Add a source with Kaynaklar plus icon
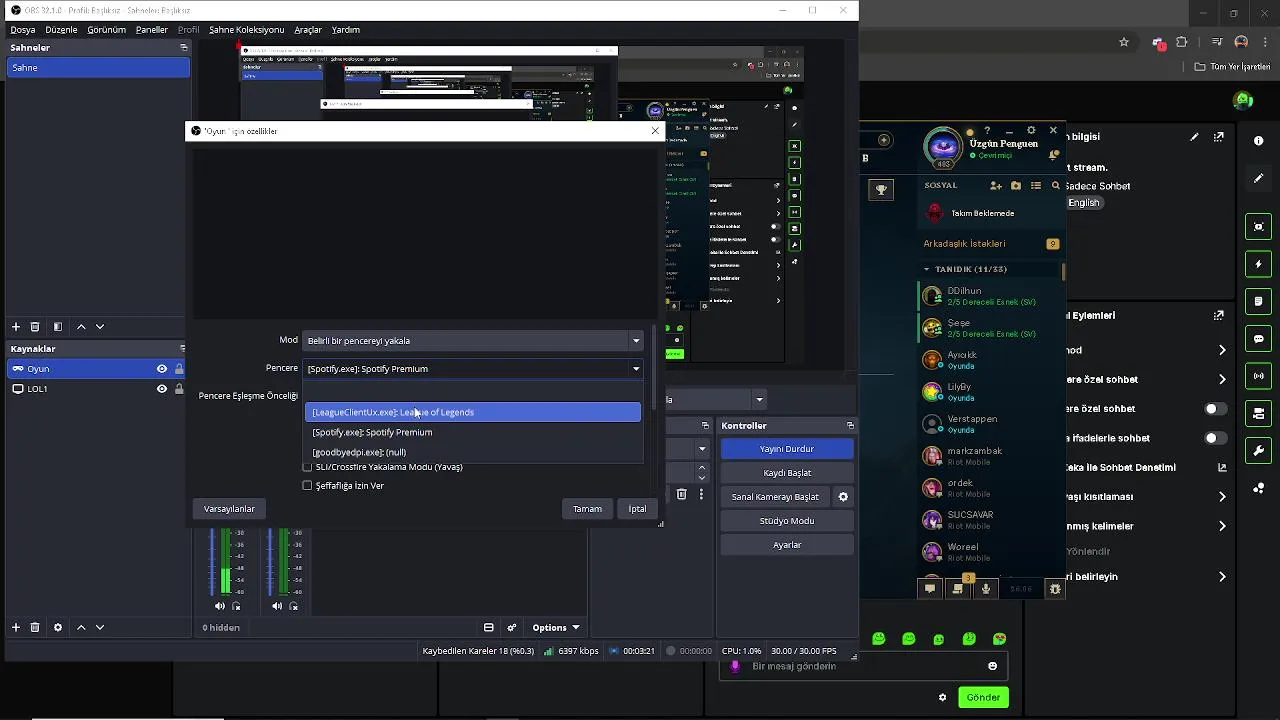Screen dimensions: 1280x720 (16, 627)
